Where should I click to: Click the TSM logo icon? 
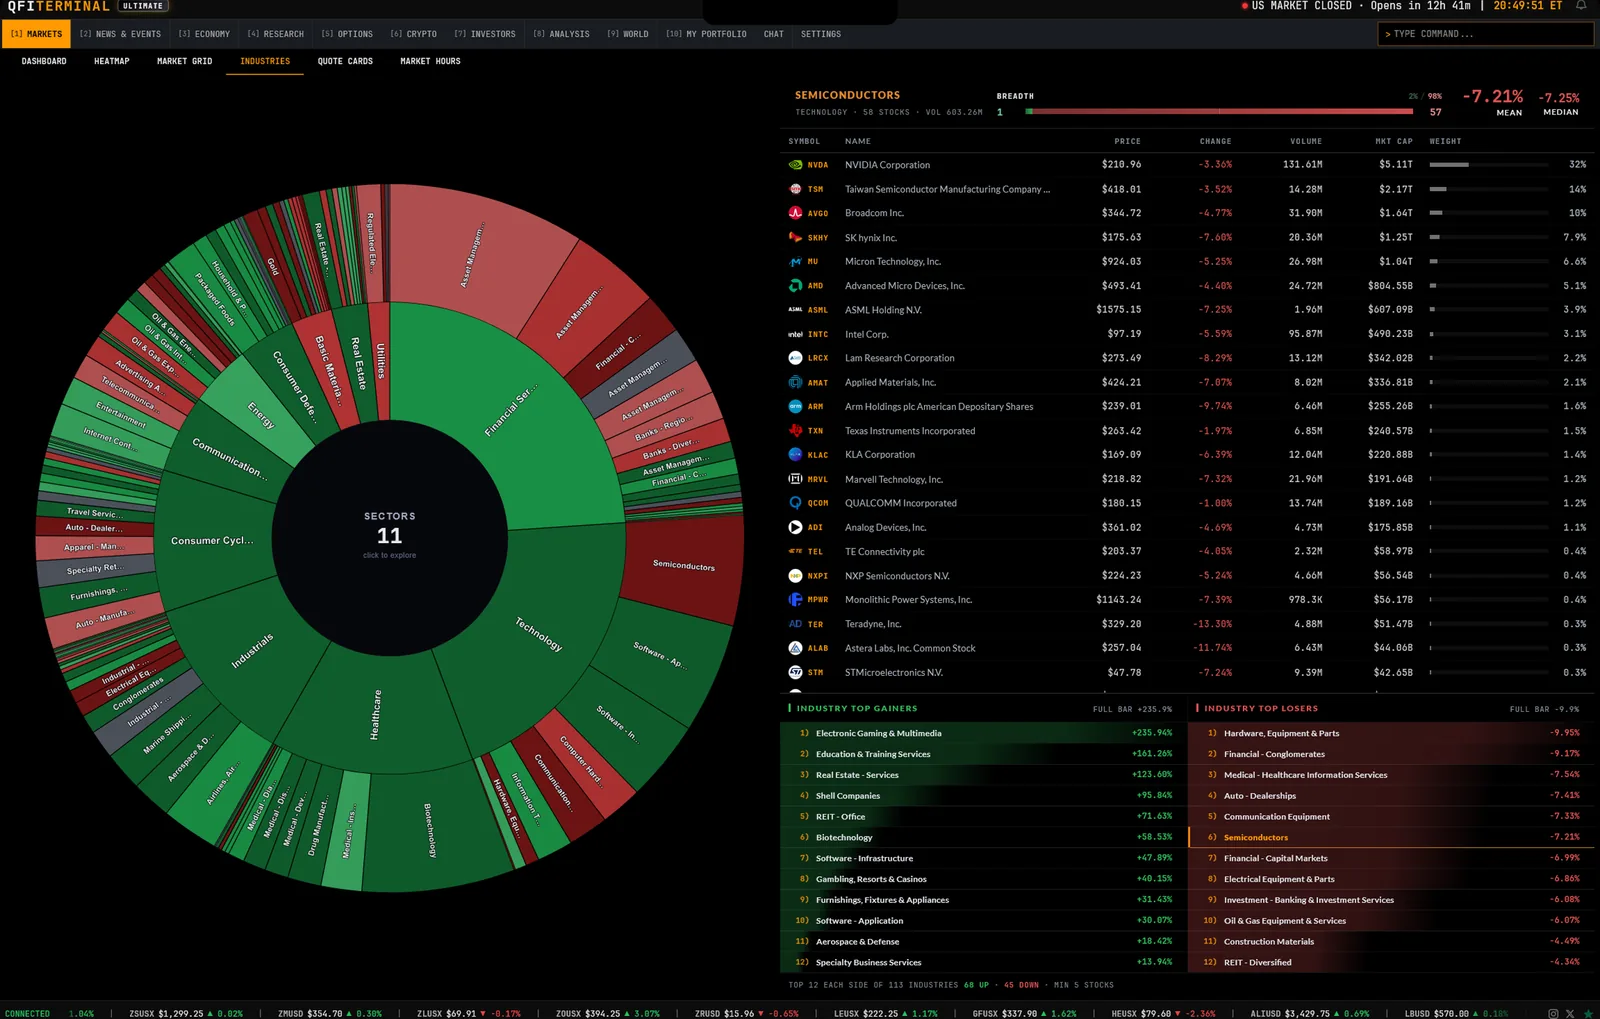coord(795,189)
